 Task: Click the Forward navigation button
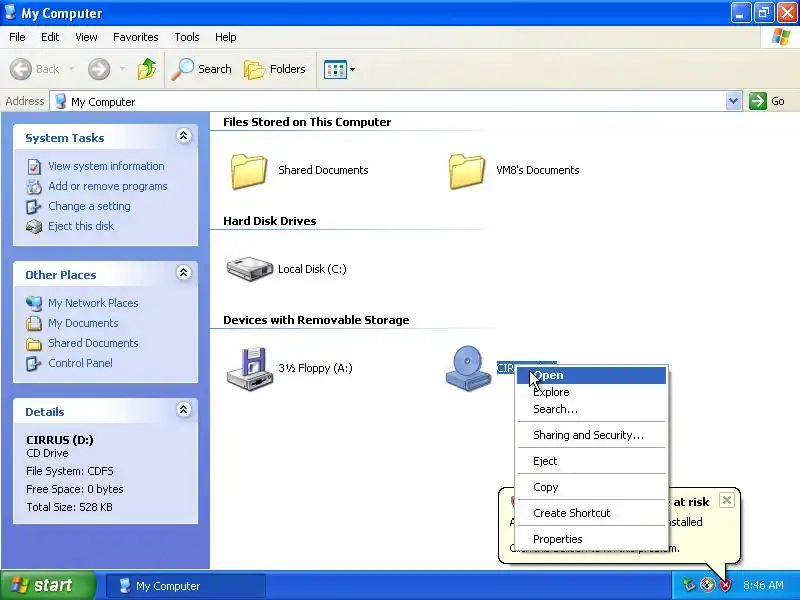tap(99, 69)
